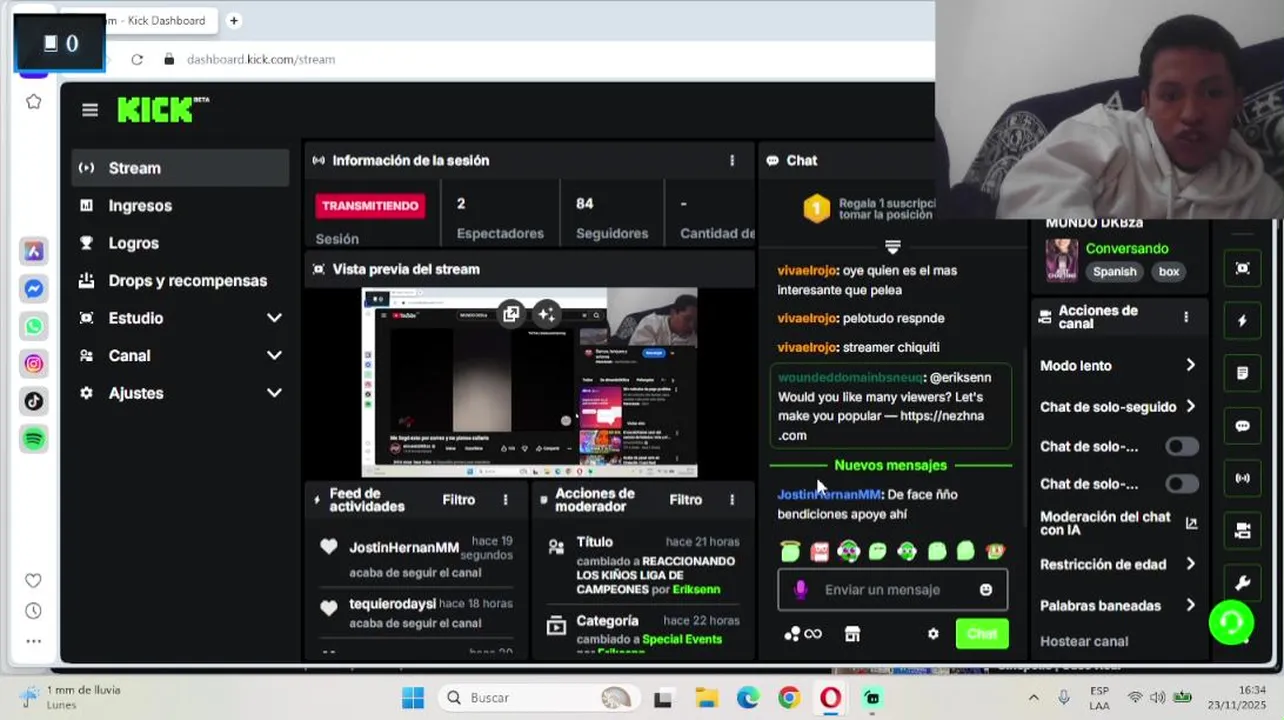Open Filtro in Feed de actividades
The image size is (1284, 720).
[x=459, y=499]
